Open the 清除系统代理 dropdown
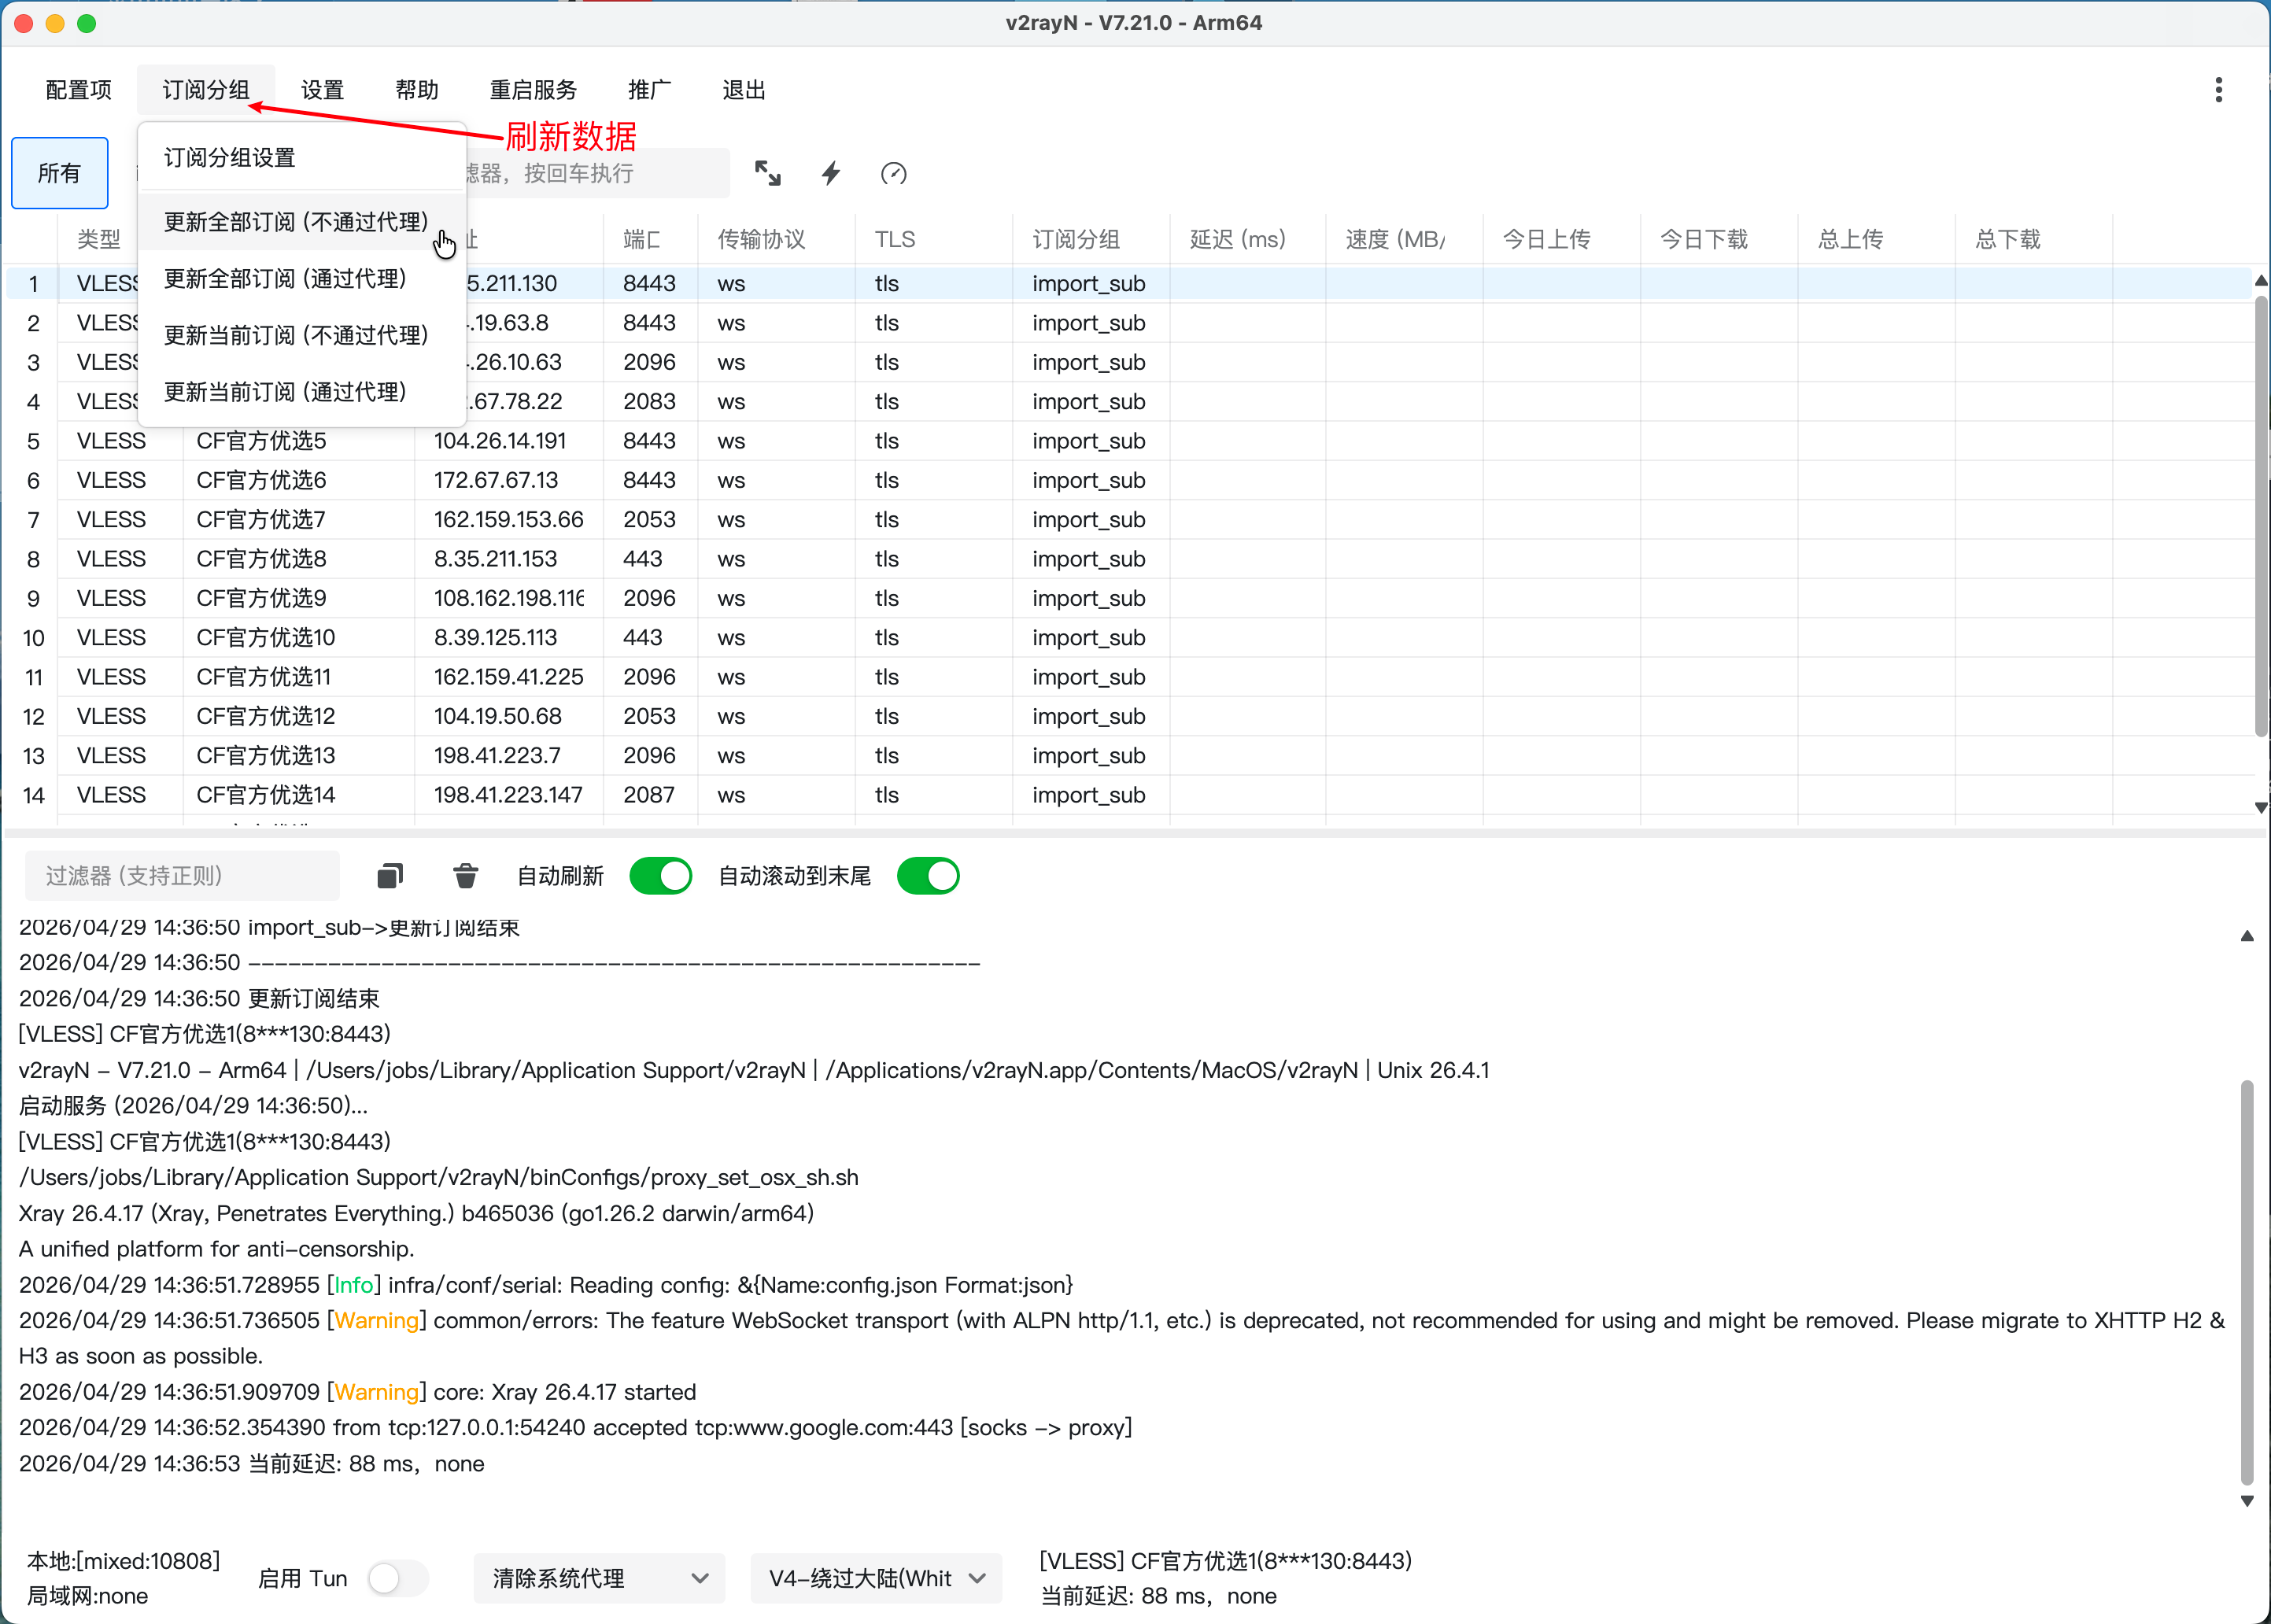 point(599,1578)
